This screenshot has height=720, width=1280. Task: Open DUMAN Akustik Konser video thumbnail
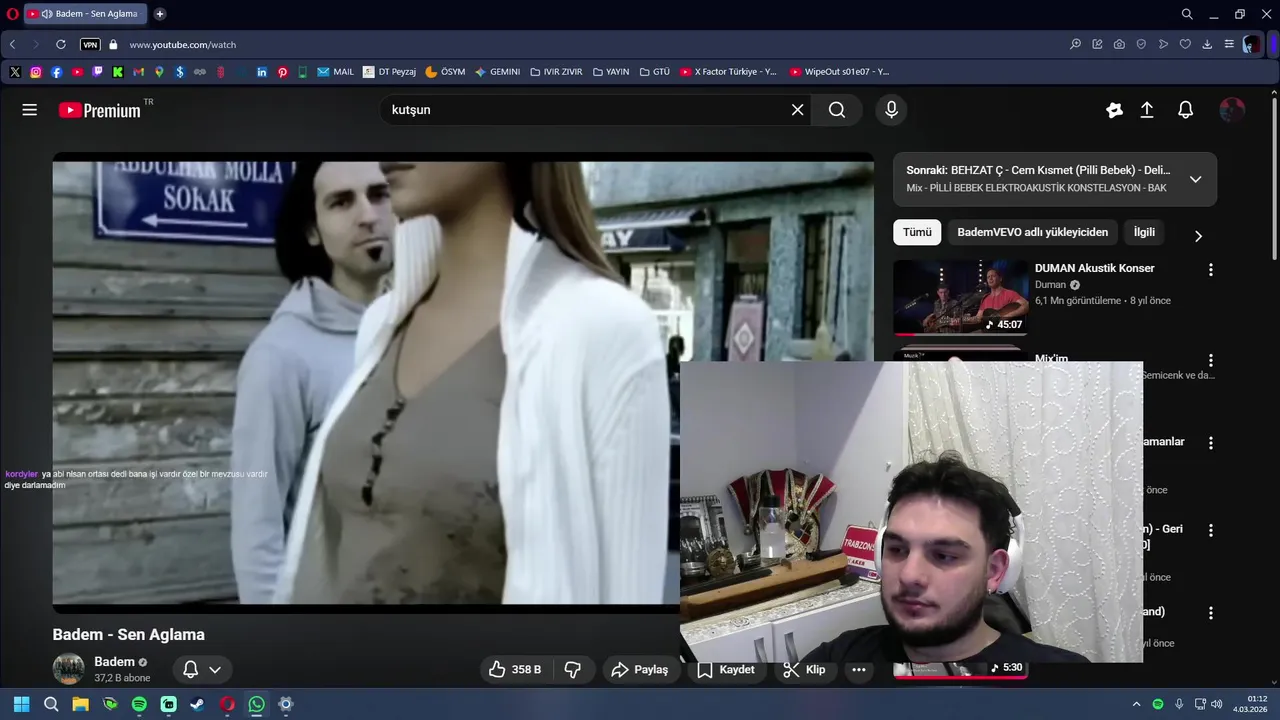[x=961, y=297]
